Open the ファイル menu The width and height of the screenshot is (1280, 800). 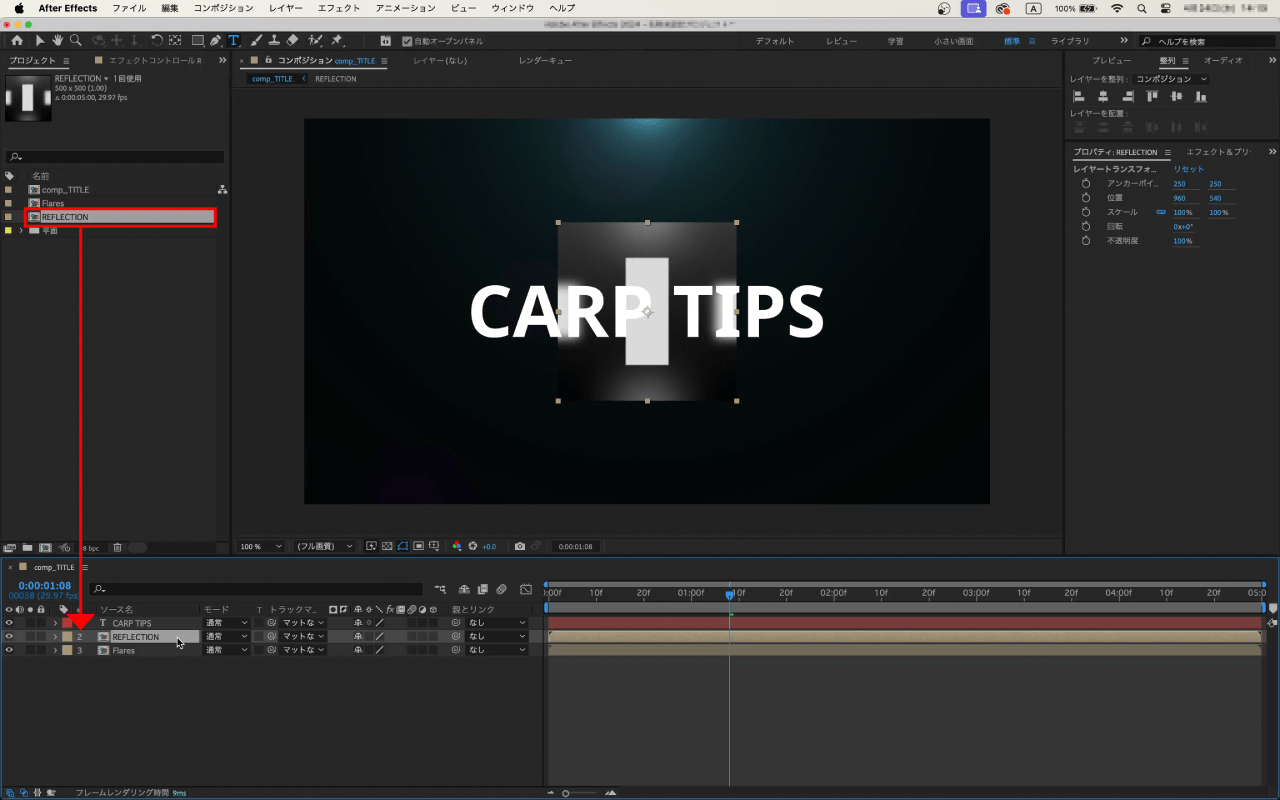[129, 8]
